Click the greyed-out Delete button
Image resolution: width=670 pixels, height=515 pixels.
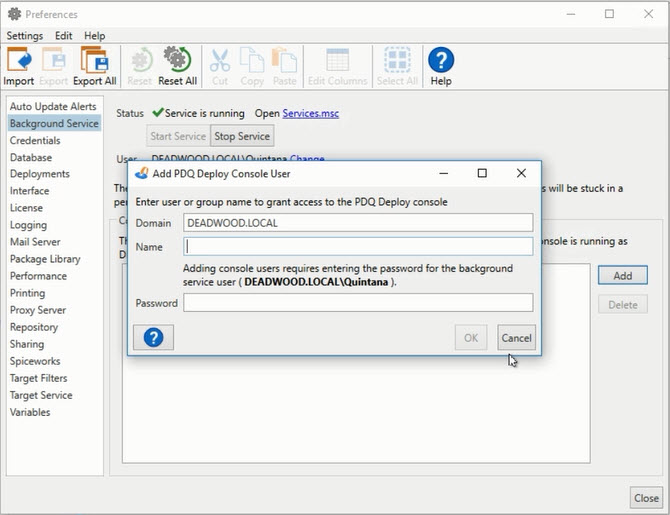(x=623, y=305)
